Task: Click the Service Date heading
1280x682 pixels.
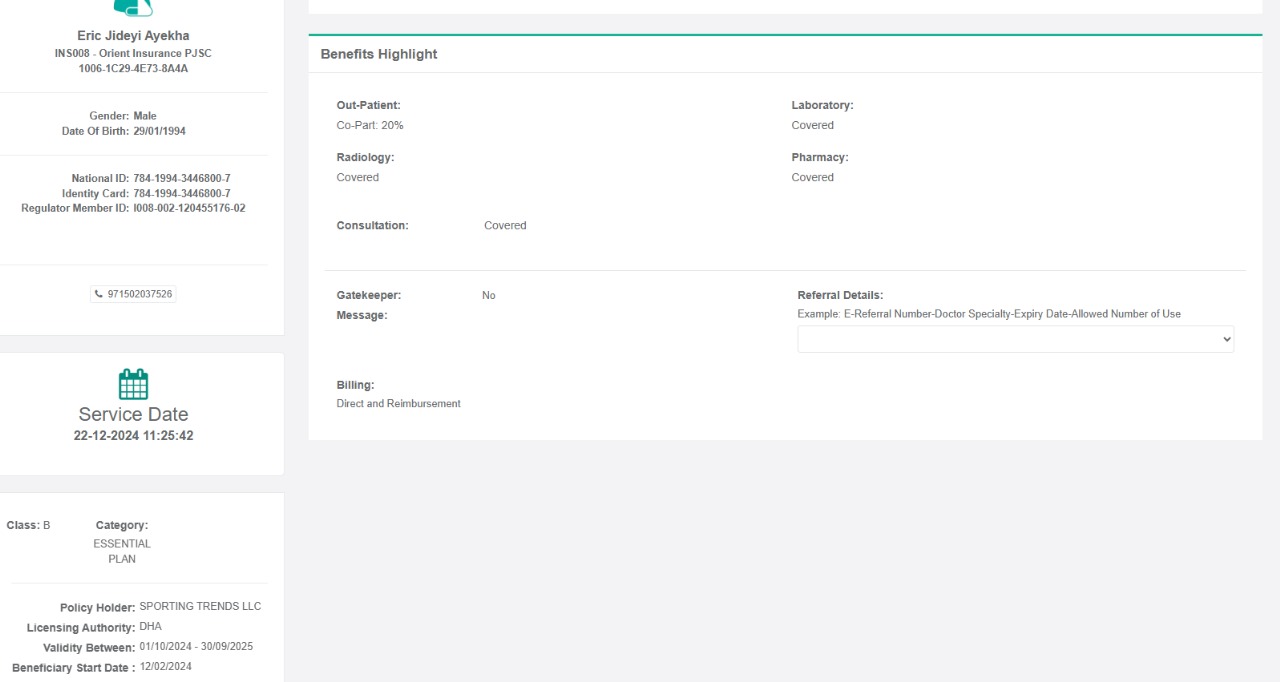Action: [133, 414]
